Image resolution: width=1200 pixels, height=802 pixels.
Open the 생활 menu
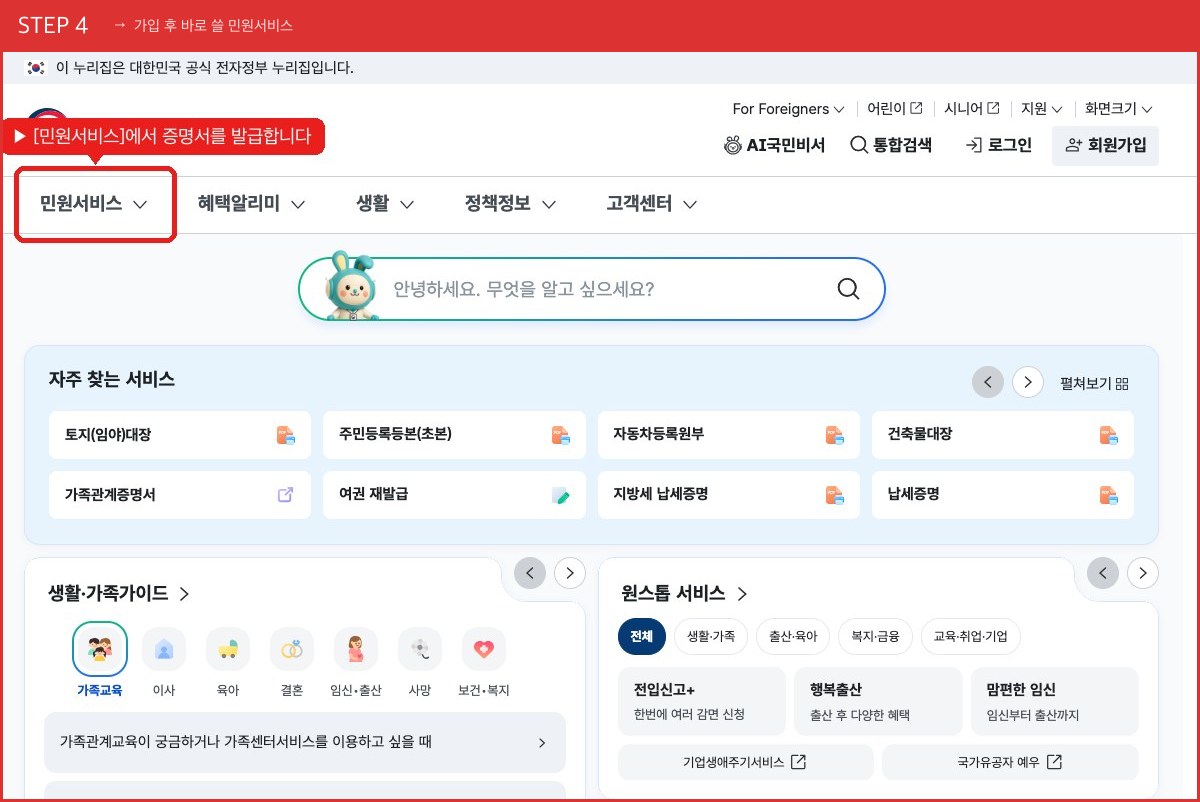tap(385, 204)
